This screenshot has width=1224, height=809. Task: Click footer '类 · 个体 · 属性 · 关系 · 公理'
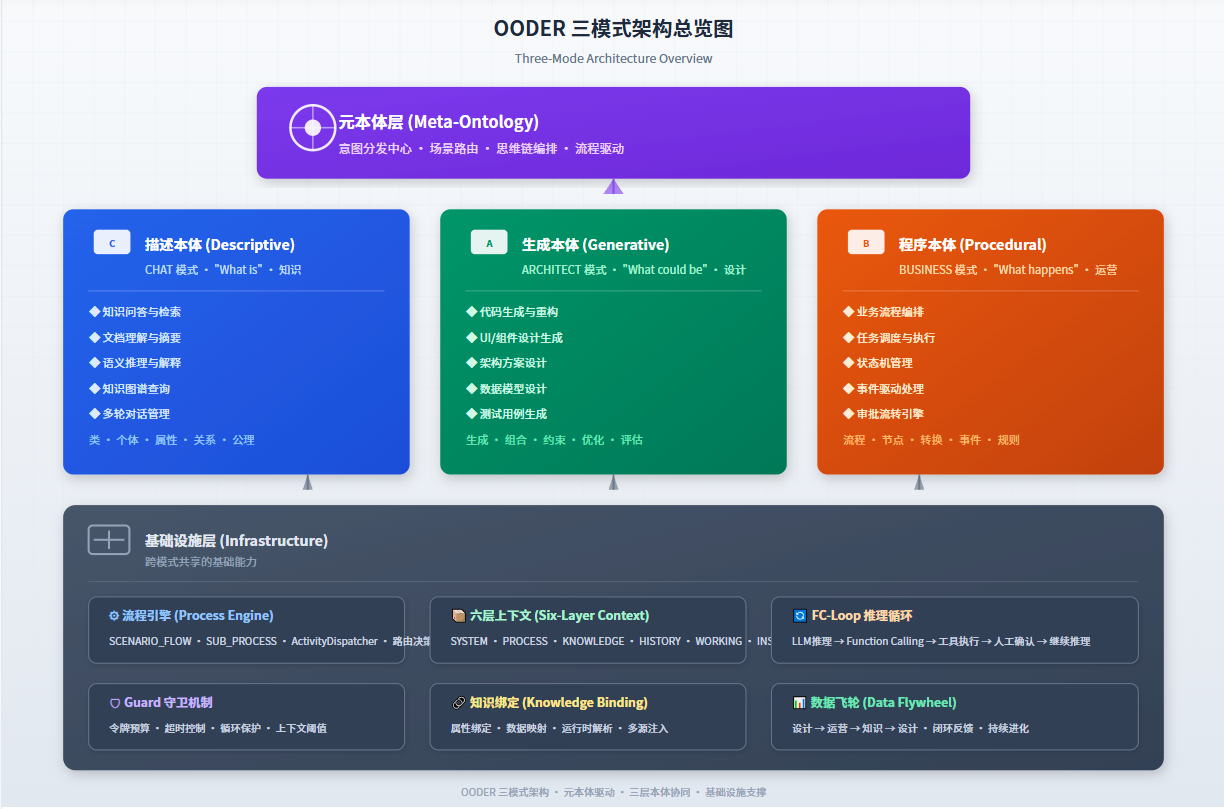172,440
